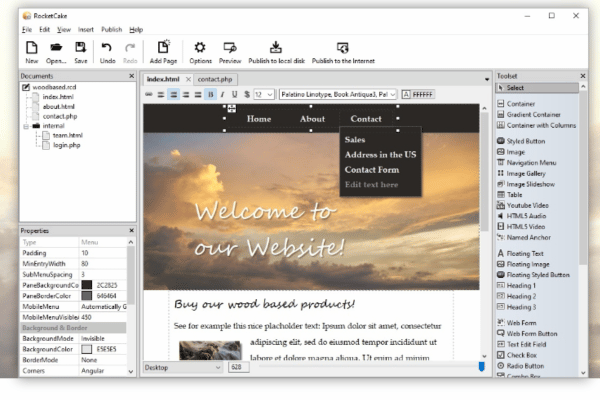600x400 pixels.
Task: Click the Add Page icon
Action: (163, 52)
